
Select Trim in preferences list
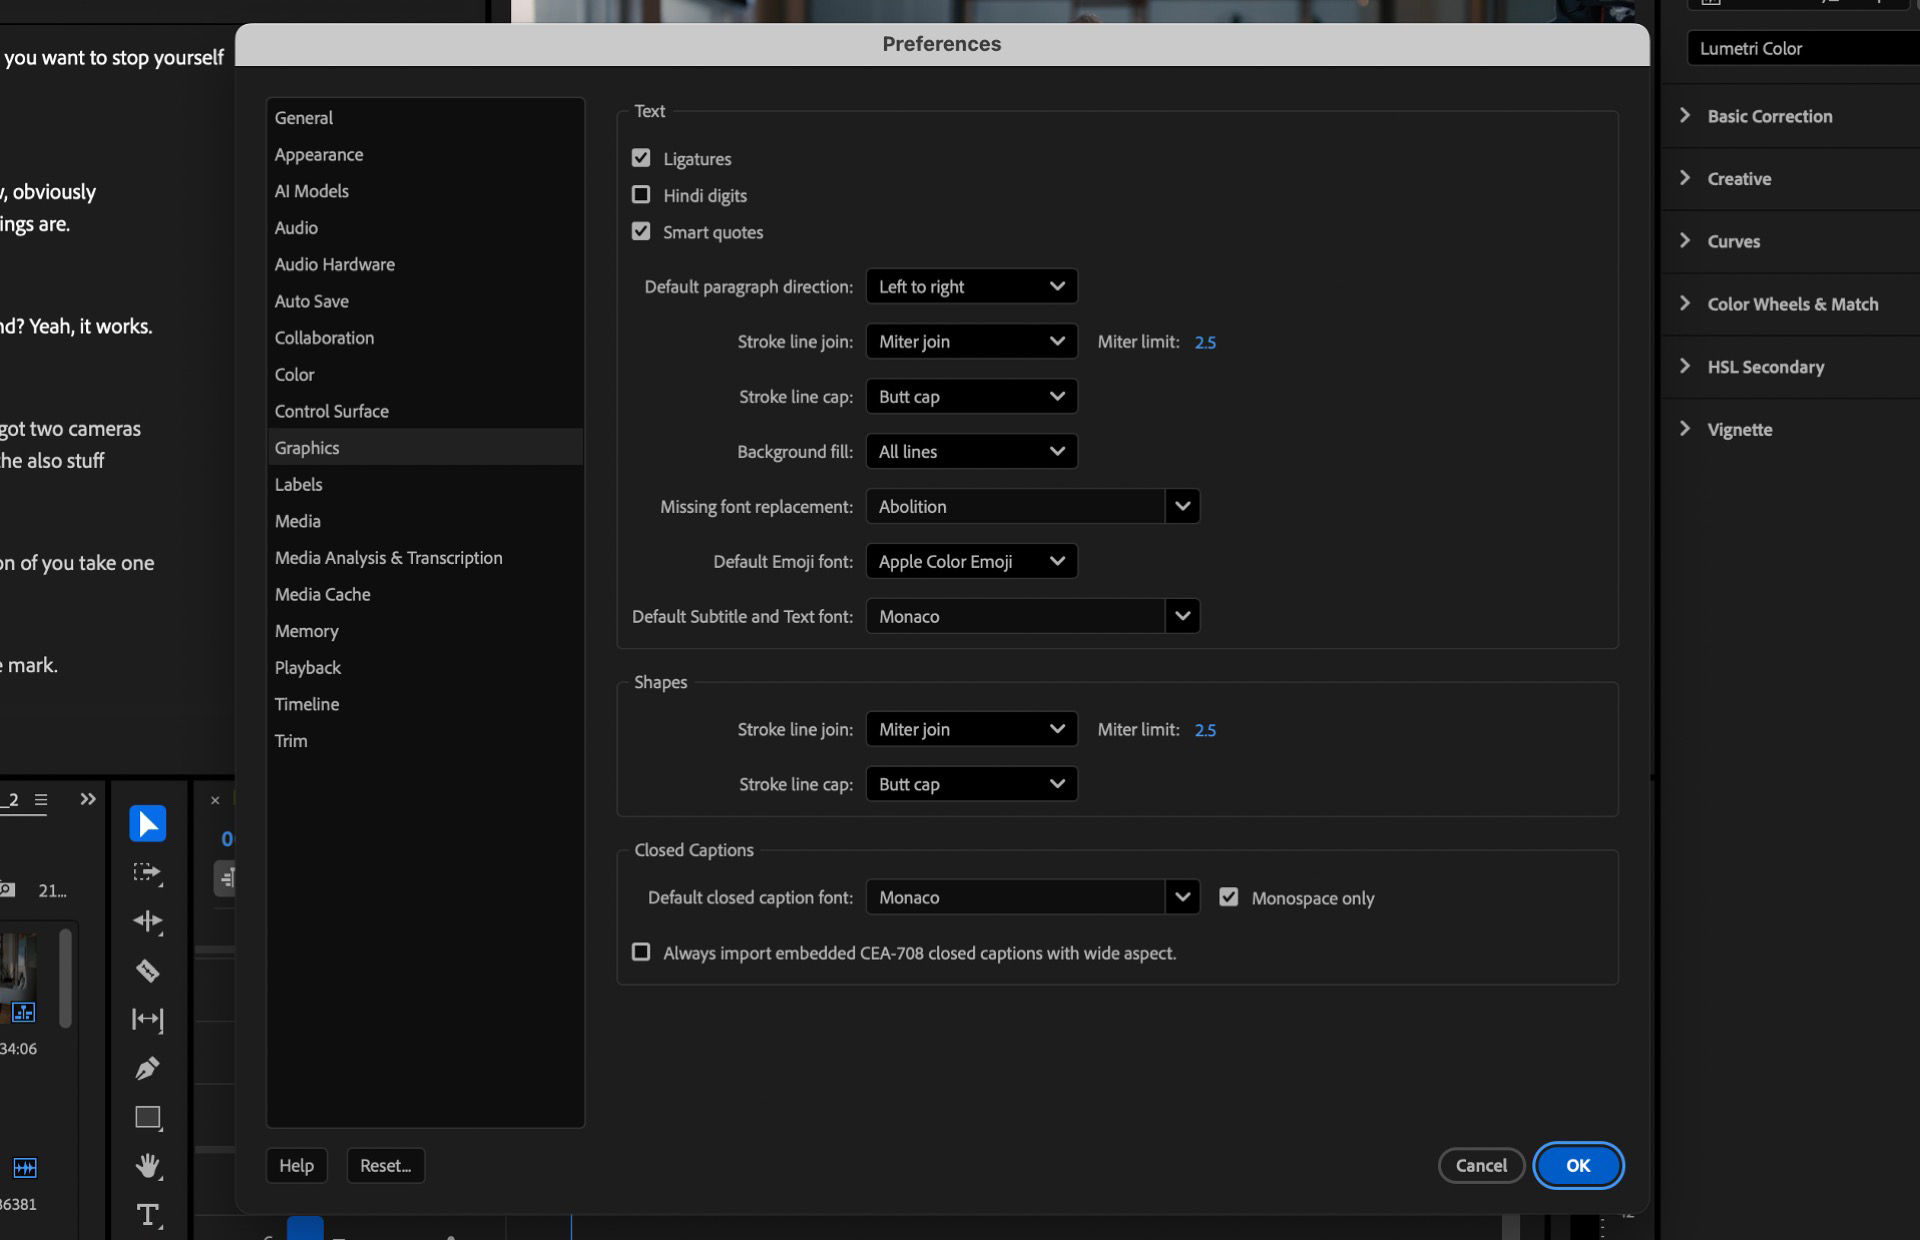(425, 742)
